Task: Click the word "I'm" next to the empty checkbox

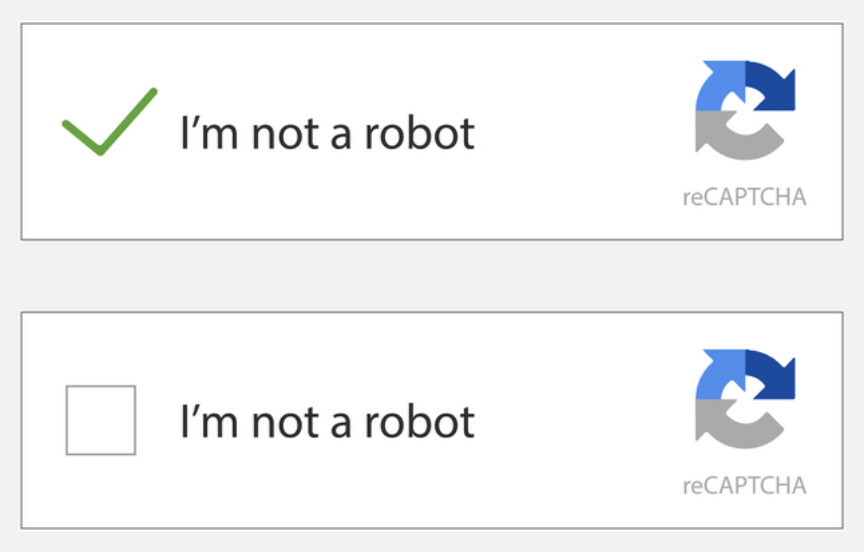Action: point(210,421)
